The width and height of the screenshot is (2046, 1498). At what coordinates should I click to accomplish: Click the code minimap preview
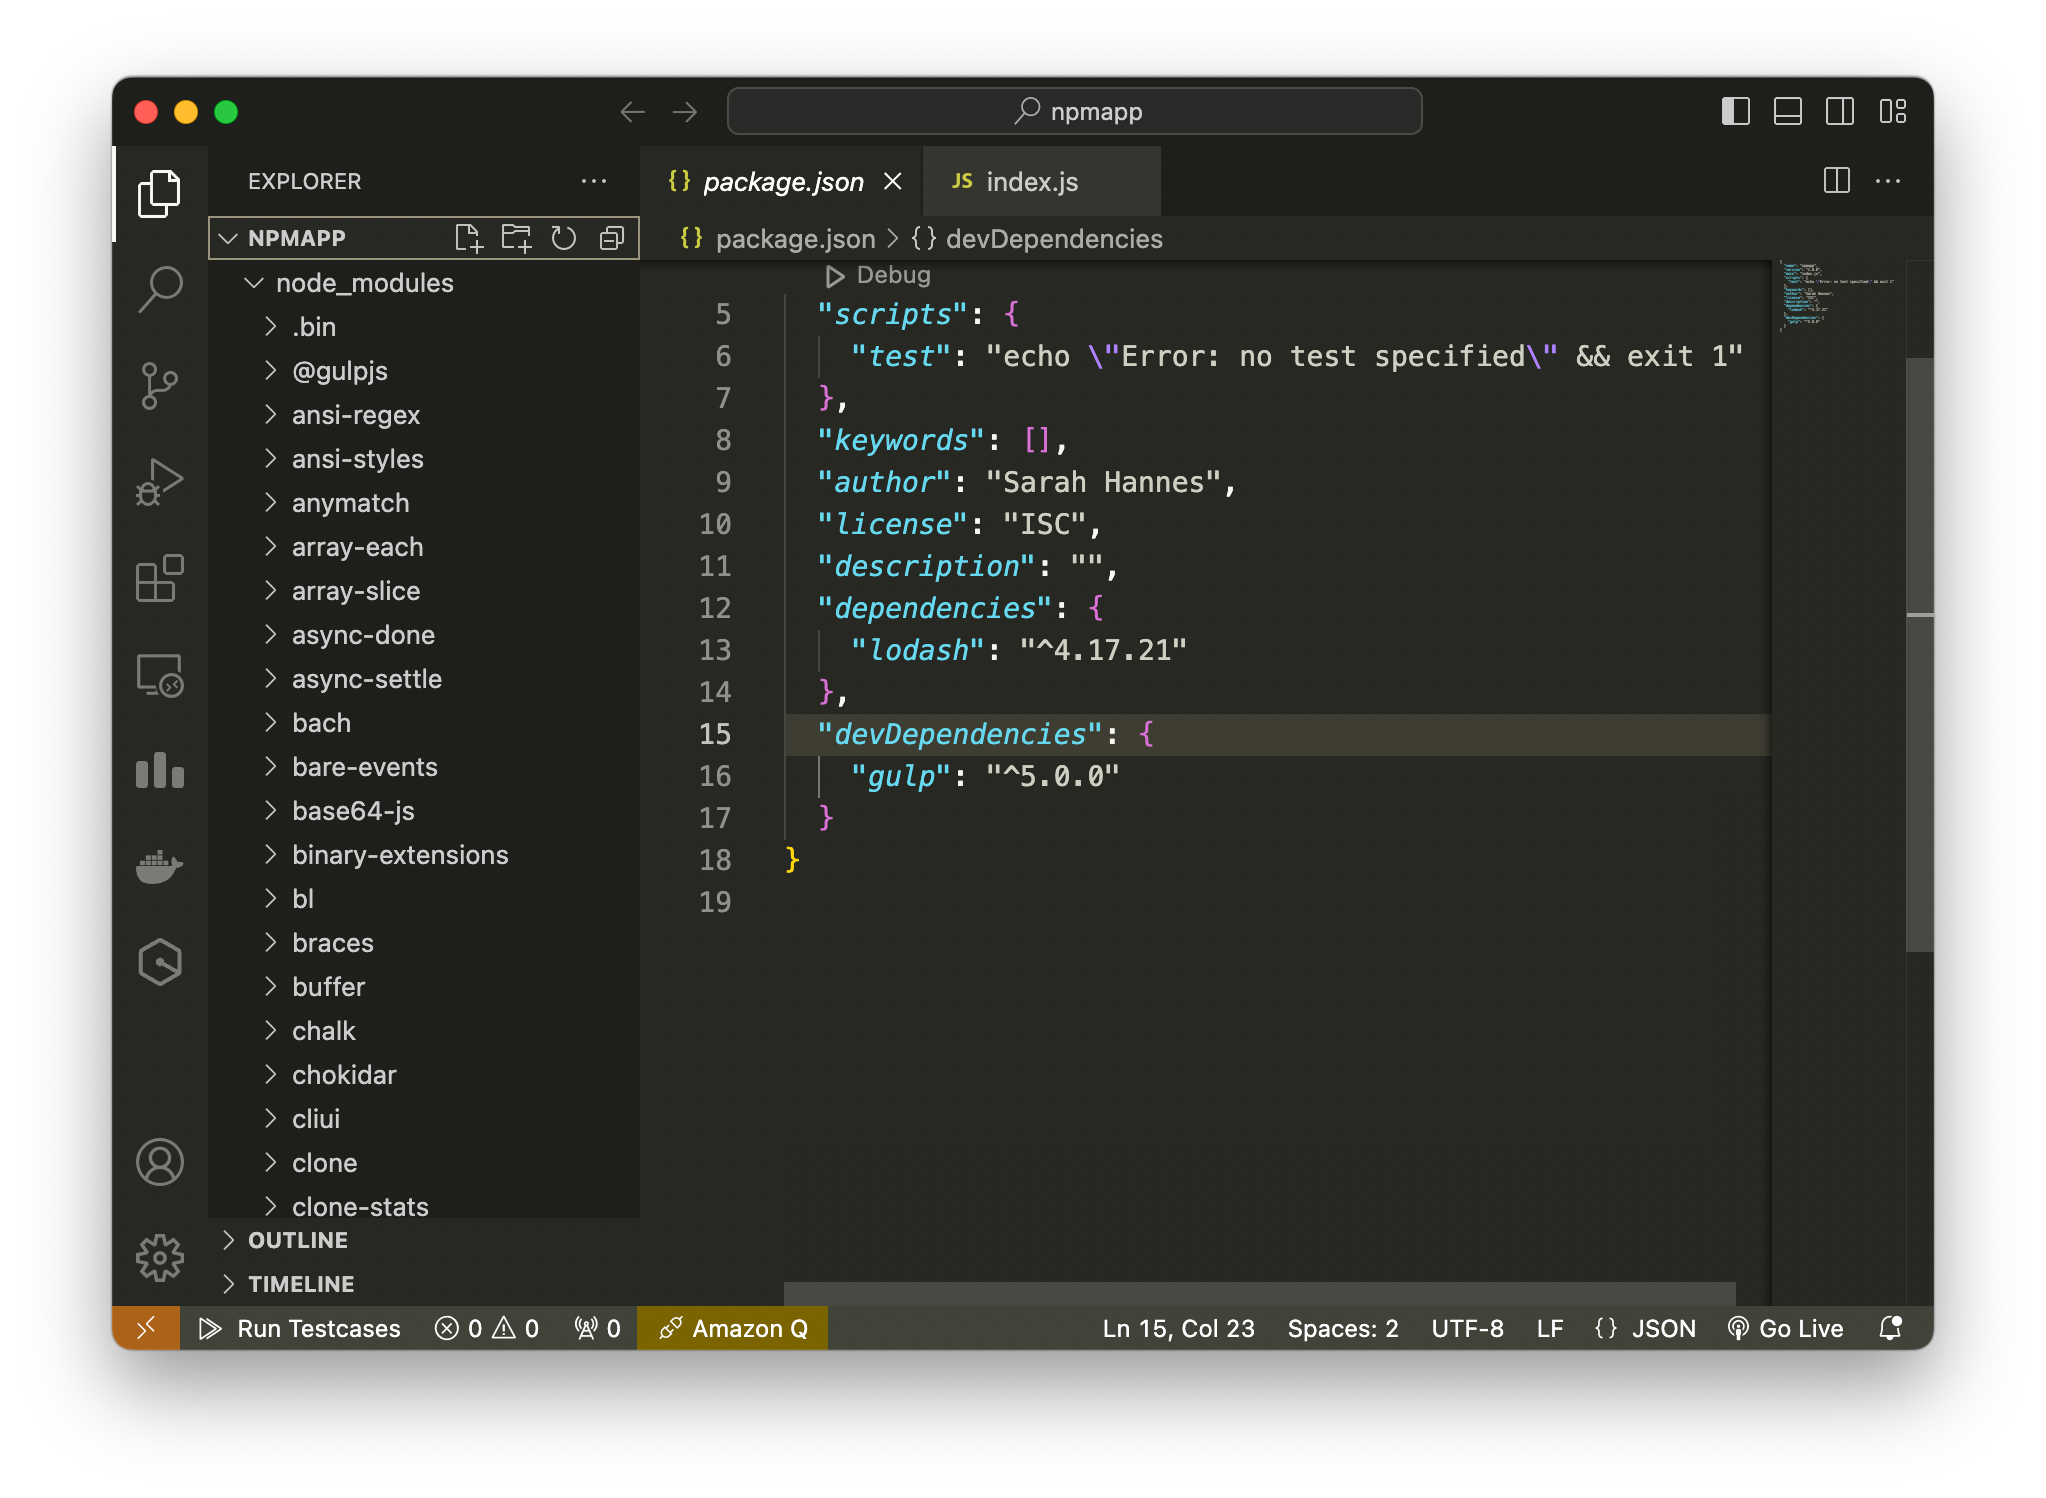[1837, 296]
